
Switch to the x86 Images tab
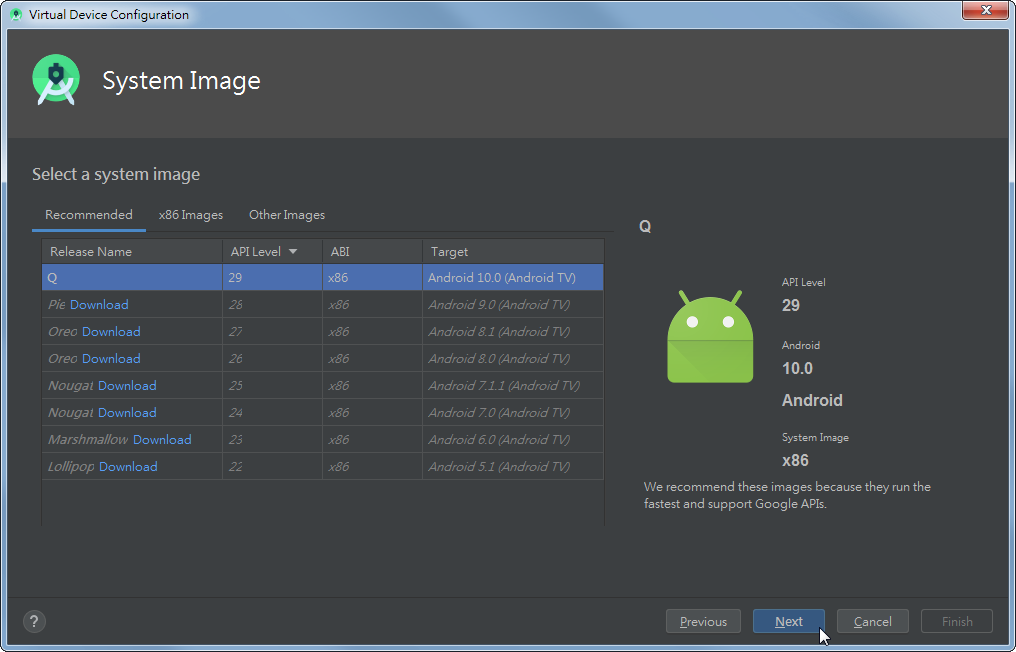[x=190, y=215]
